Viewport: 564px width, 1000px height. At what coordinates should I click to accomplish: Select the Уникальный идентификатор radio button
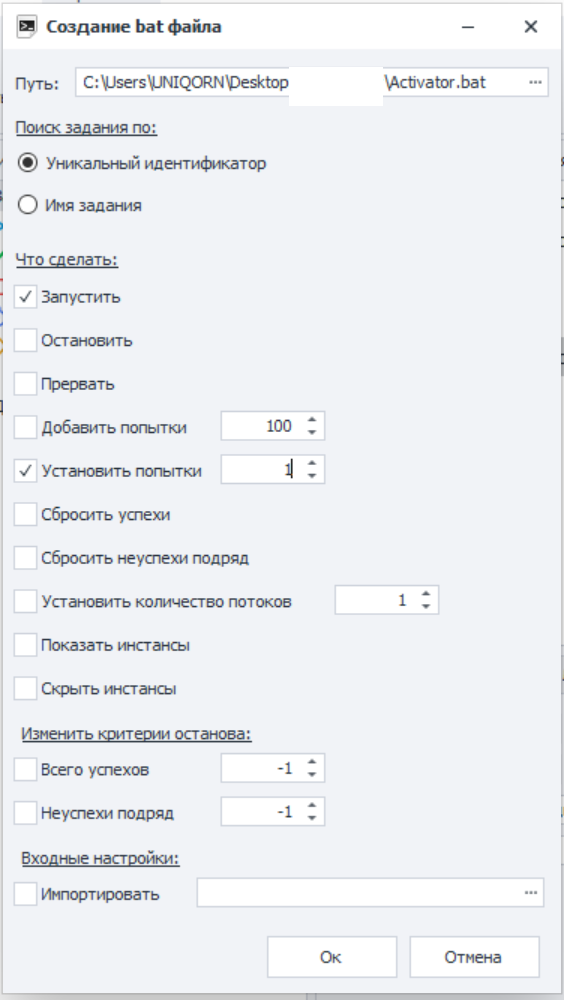tap(27, 163)
